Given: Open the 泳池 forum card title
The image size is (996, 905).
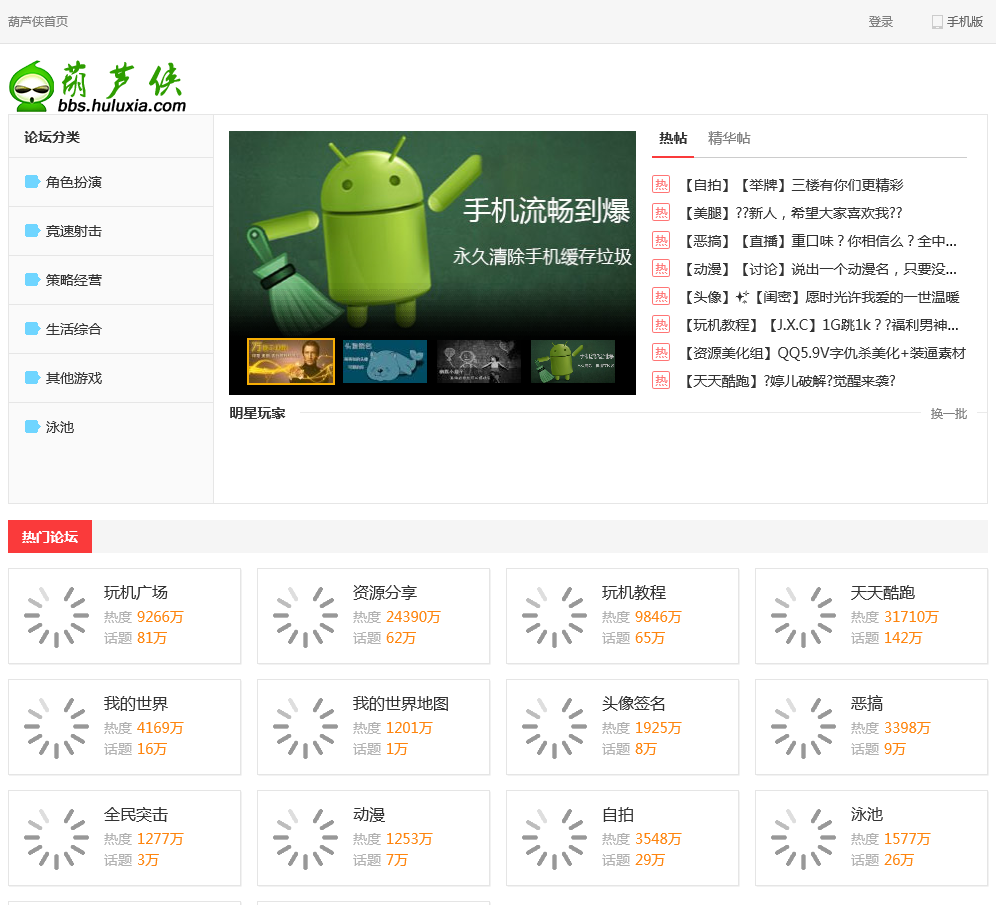Looking at the screenshot, I should [867, 815].
